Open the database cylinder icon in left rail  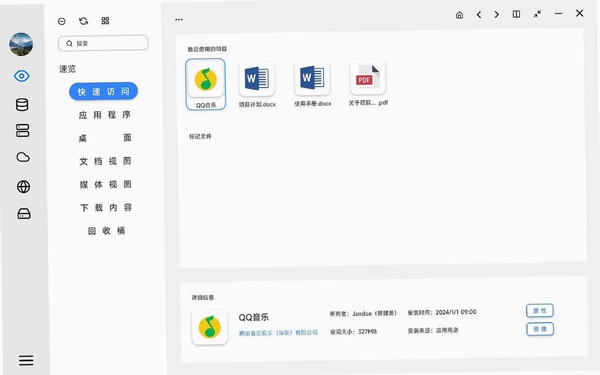pos(22,104)
